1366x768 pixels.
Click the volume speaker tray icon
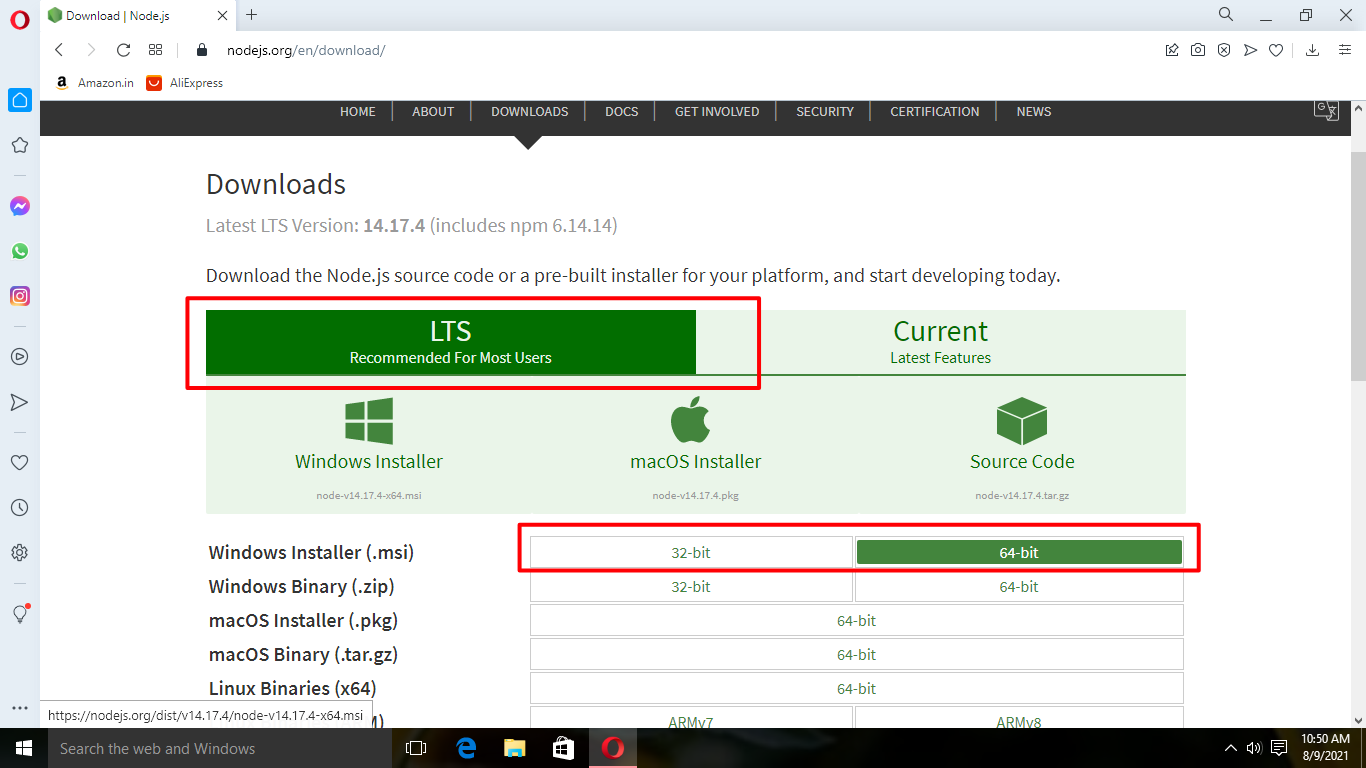[1254, 748]
